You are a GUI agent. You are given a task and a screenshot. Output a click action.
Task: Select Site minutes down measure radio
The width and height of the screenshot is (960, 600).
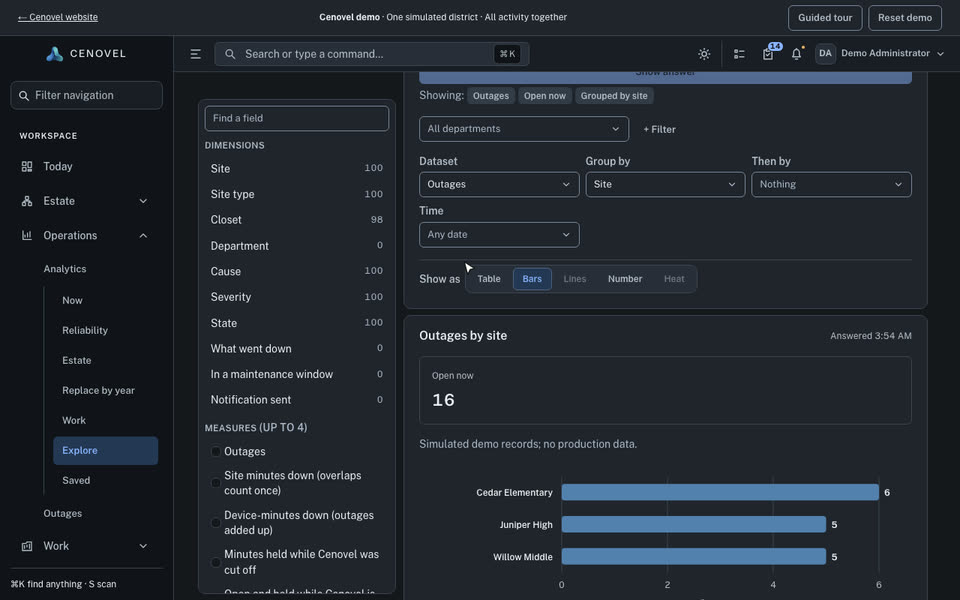click(216, 483)
